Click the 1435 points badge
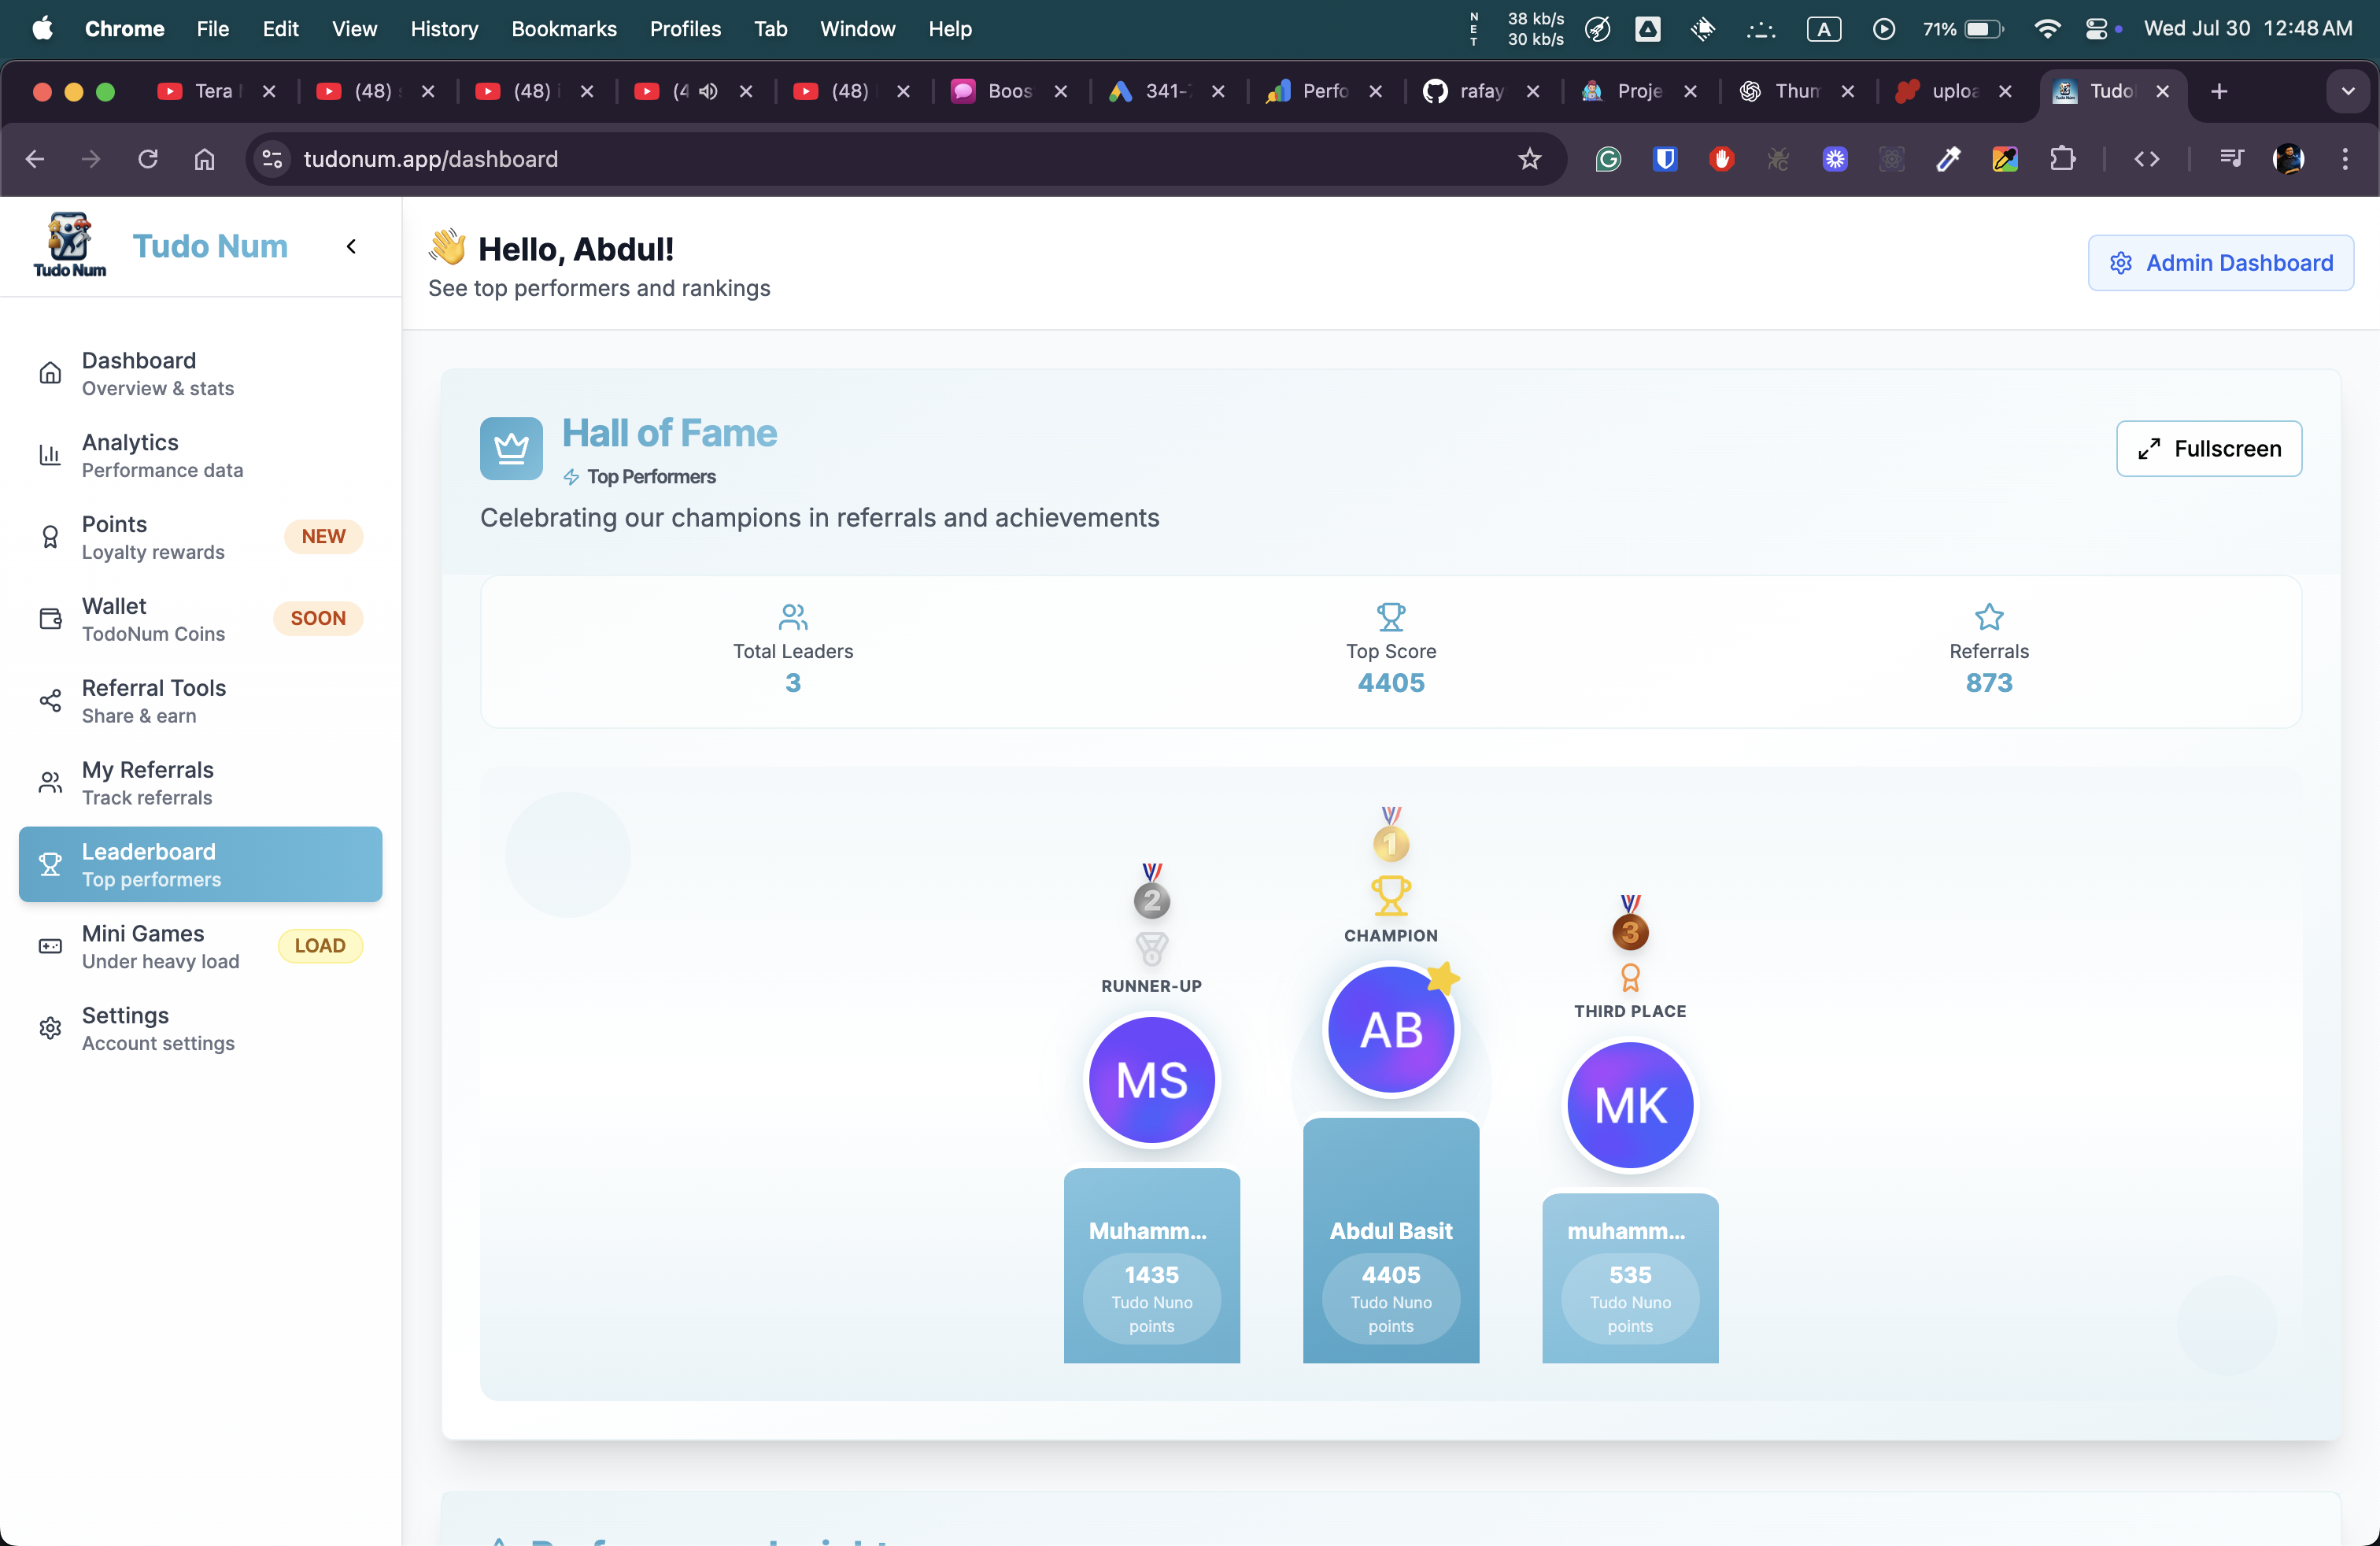 coord(1152,1299)
